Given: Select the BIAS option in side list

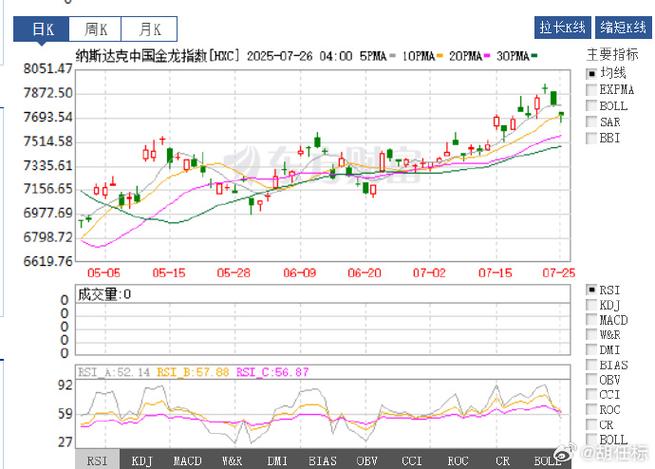Looking at the screenshot, I should pos(591,365).
